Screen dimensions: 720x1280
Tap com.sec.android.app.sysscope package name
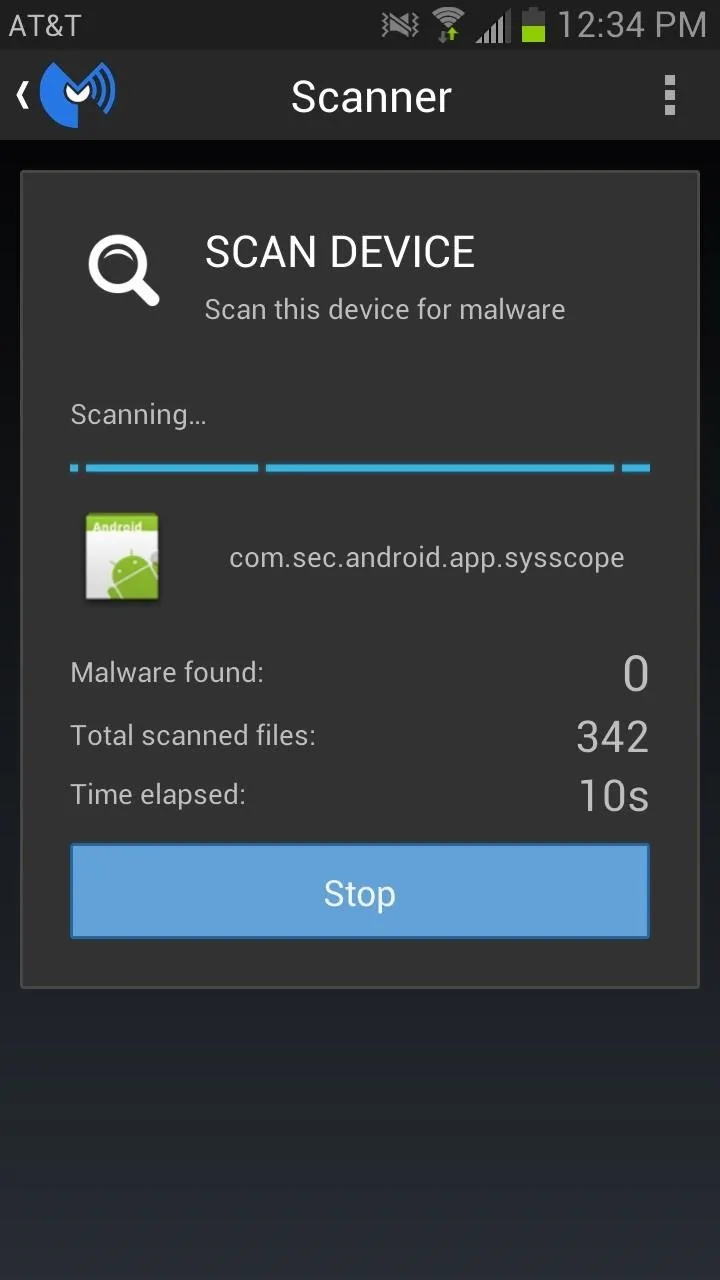click(x=427, y=558)
